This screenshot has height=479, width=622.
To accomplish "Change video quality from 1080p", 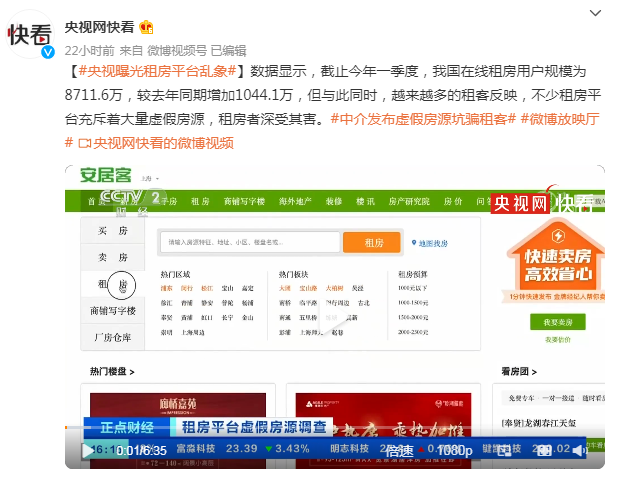I will point(455,450).
